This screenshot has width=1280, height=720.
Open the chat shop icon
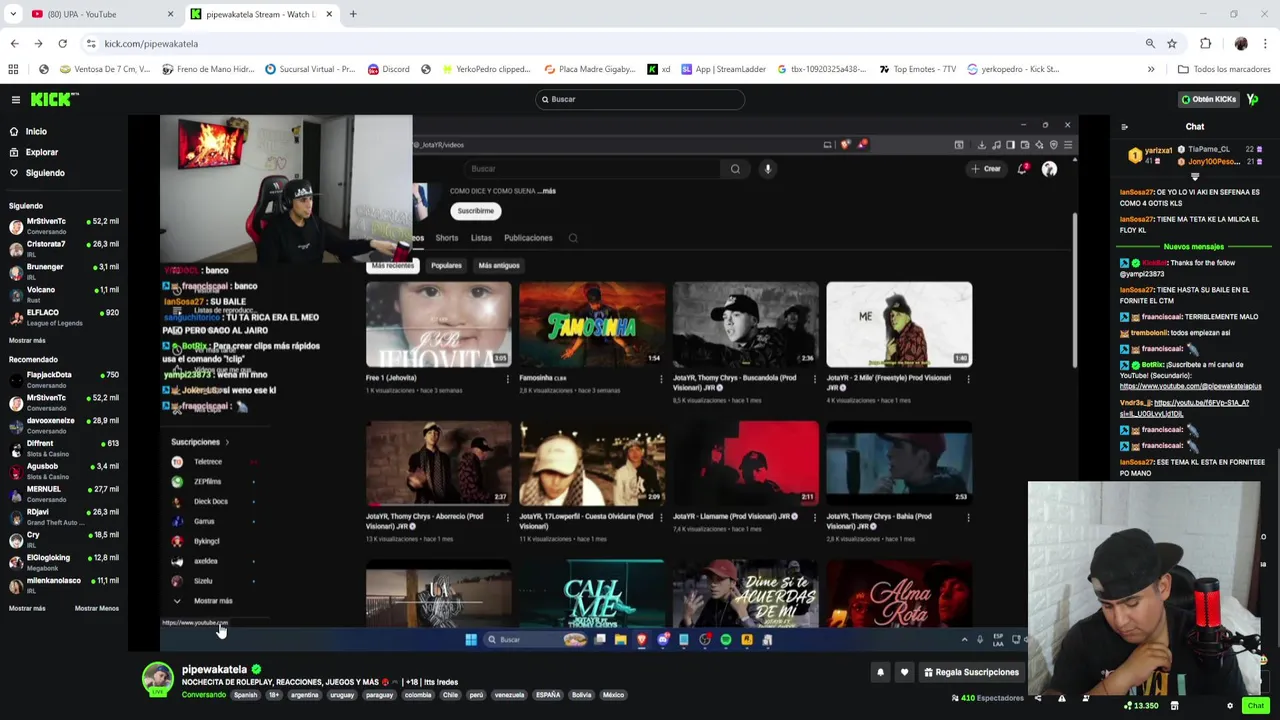coord(1174,706)
